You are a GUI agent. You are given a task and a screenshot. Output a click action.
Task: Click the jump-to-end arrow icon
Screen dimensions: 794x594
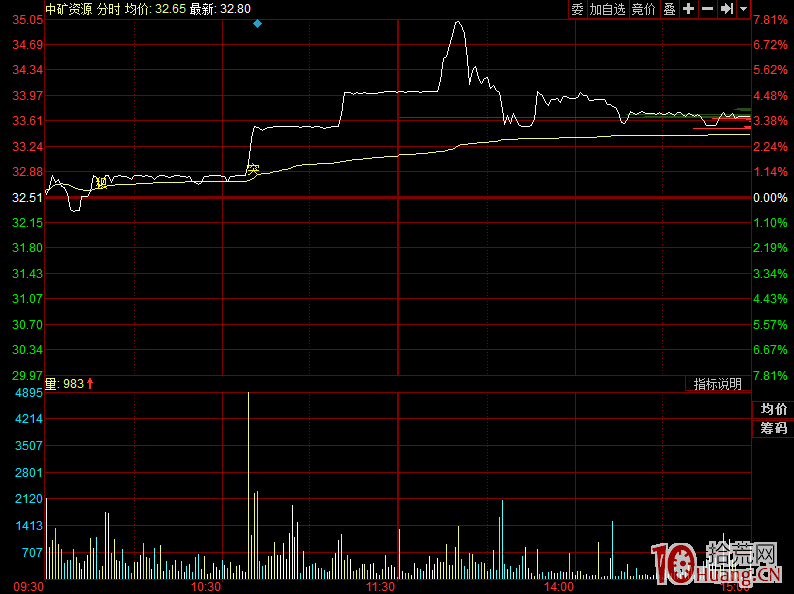coord(727,9)
